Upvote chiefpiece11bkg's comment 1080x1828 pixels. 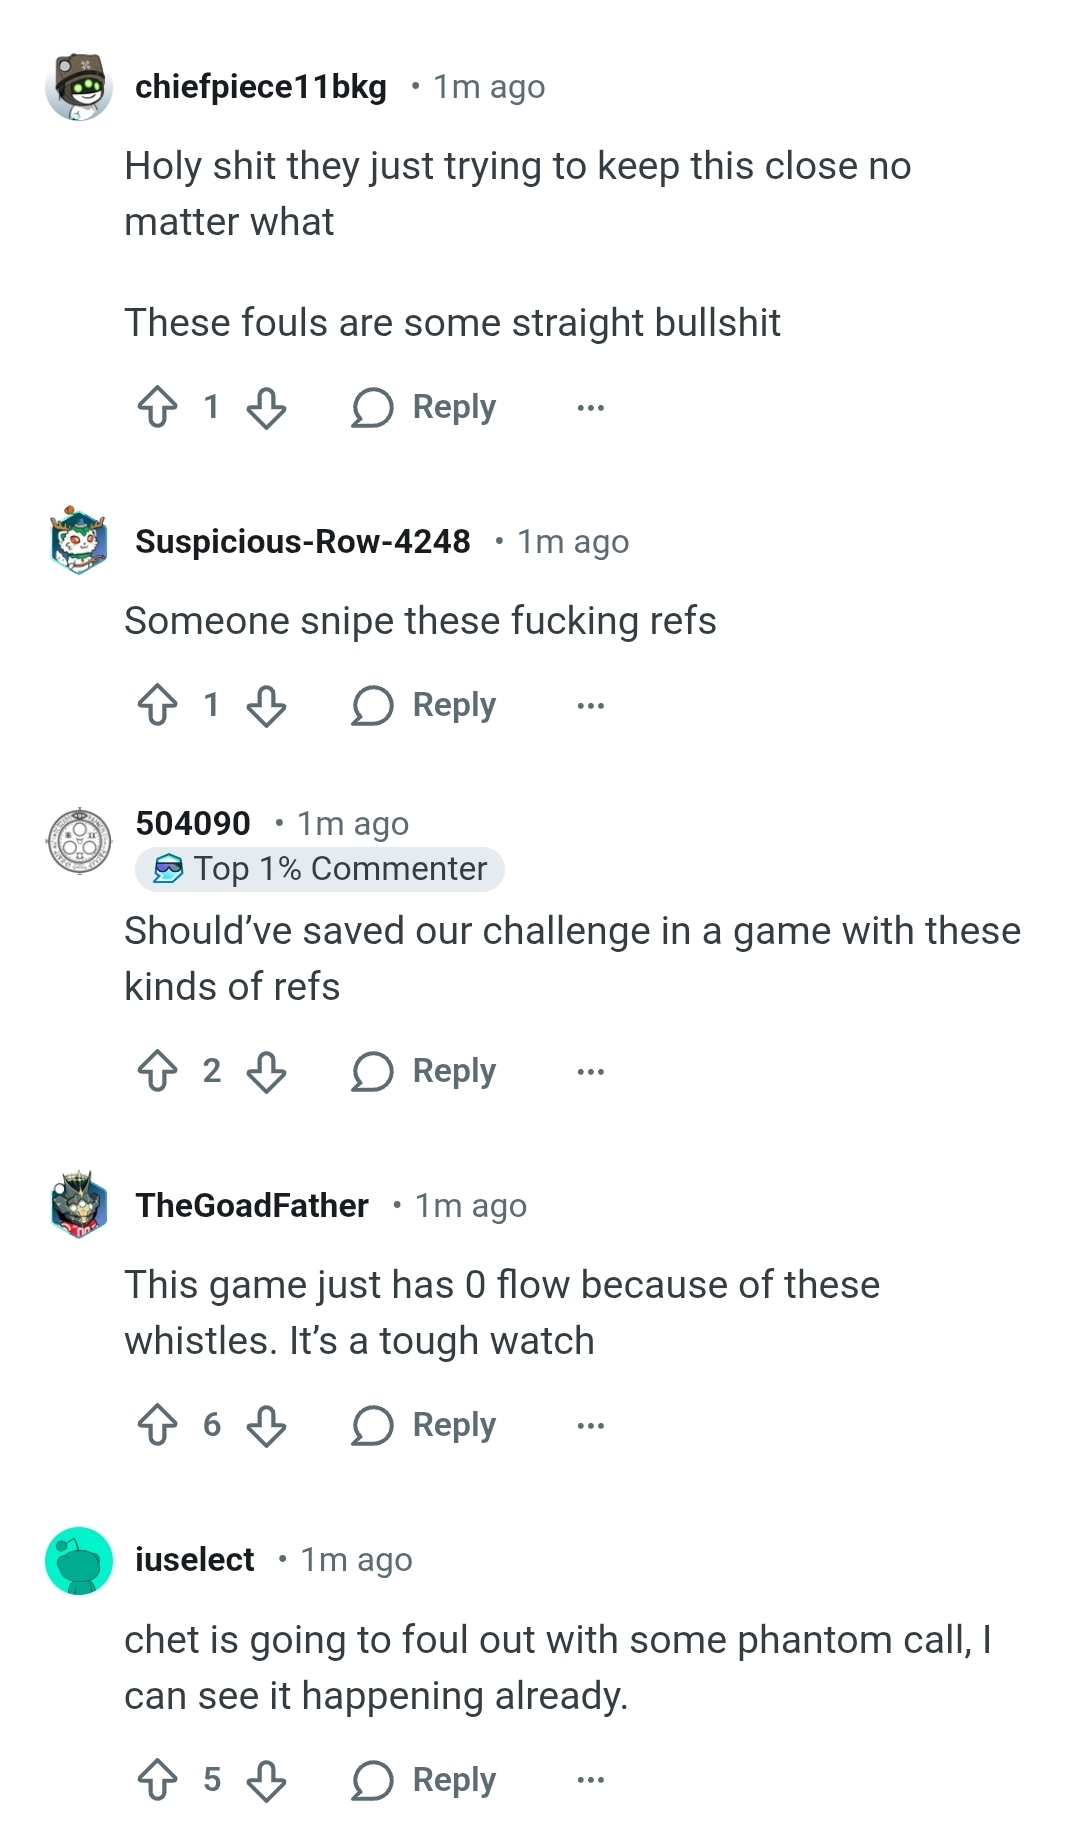pos(158,407)
